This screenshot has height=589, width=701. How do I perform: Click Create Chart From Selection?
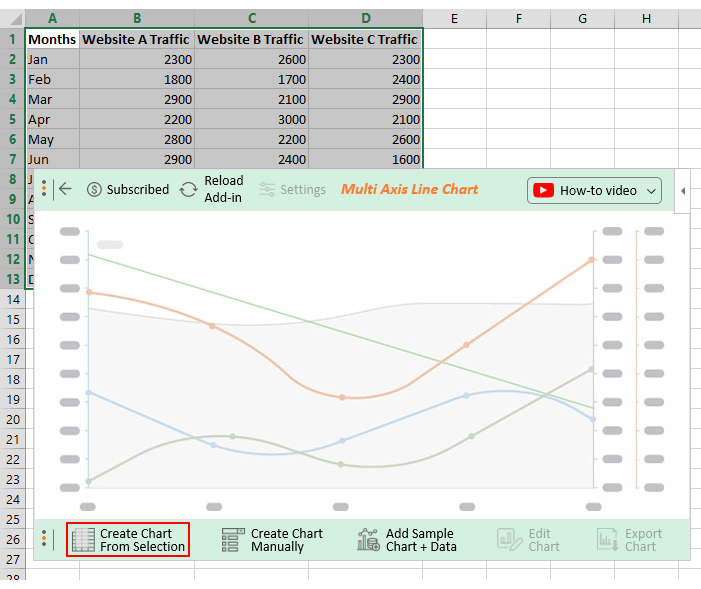(x=128, y=539)
